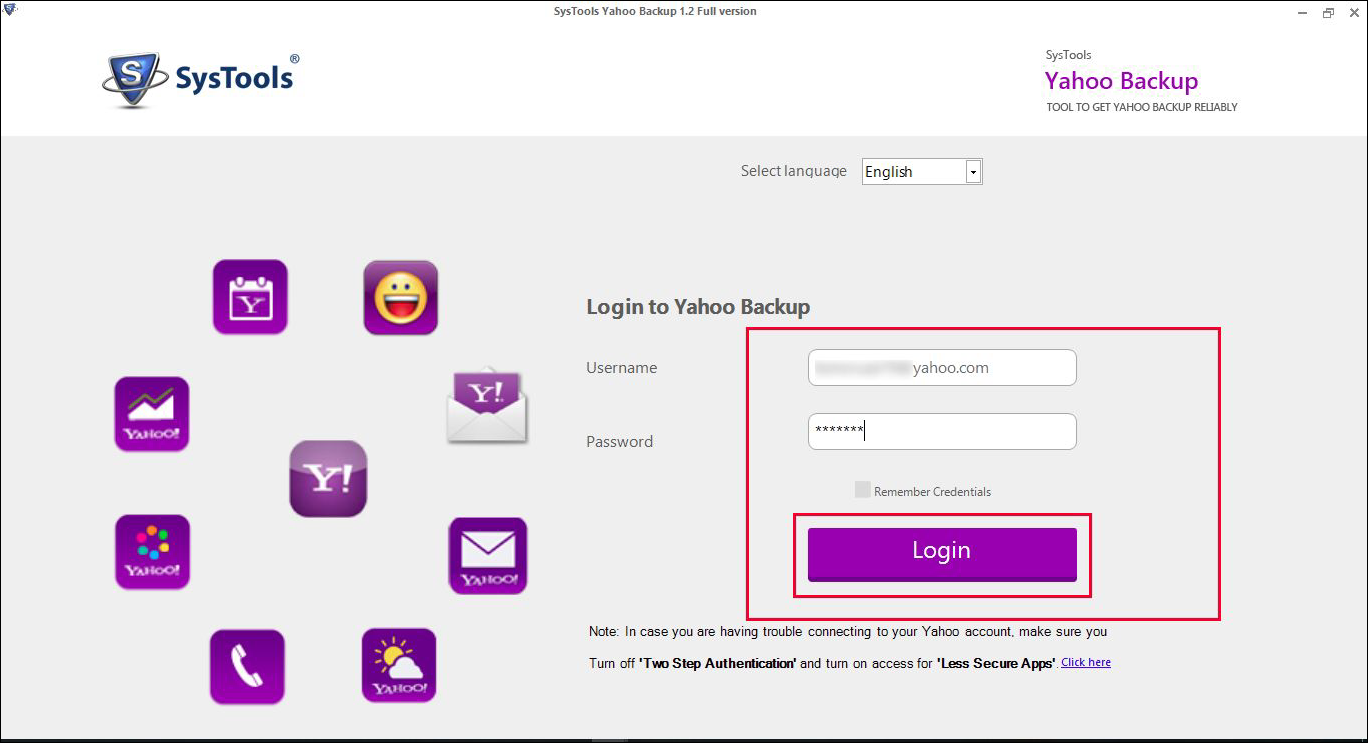Open the 'Click here' link
This screenshot has height=743, width=1368.
pyautogui.click(x=1086, y=662)
